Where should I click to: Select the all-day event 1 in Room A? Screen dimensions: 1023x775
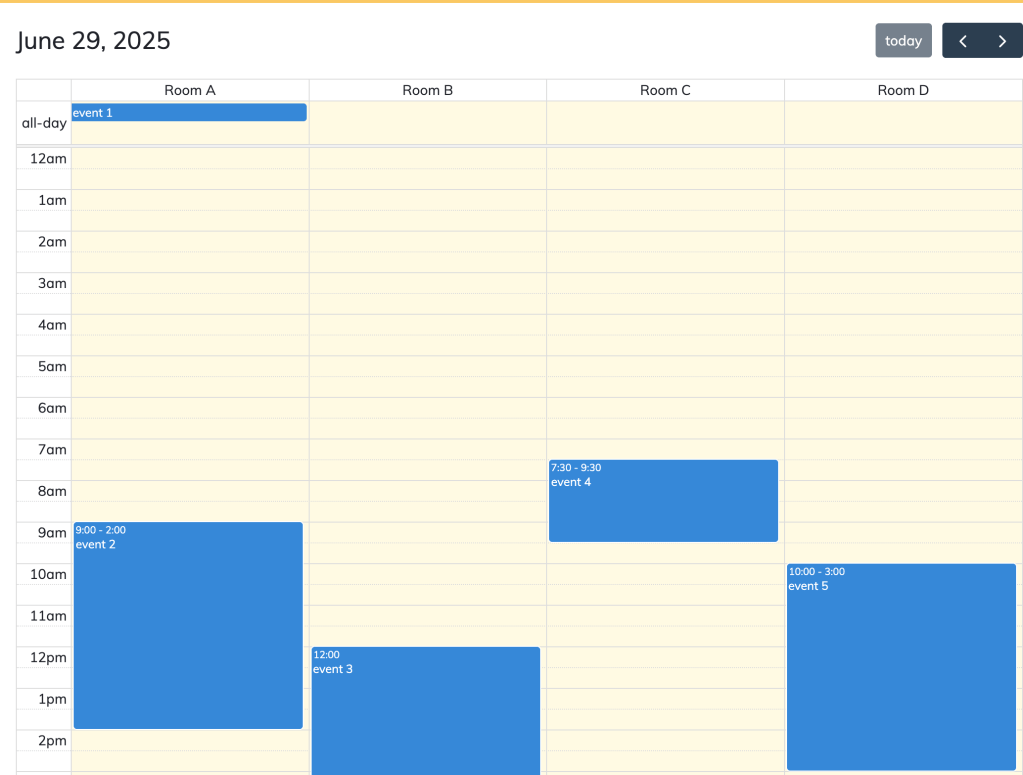(188, 112)
